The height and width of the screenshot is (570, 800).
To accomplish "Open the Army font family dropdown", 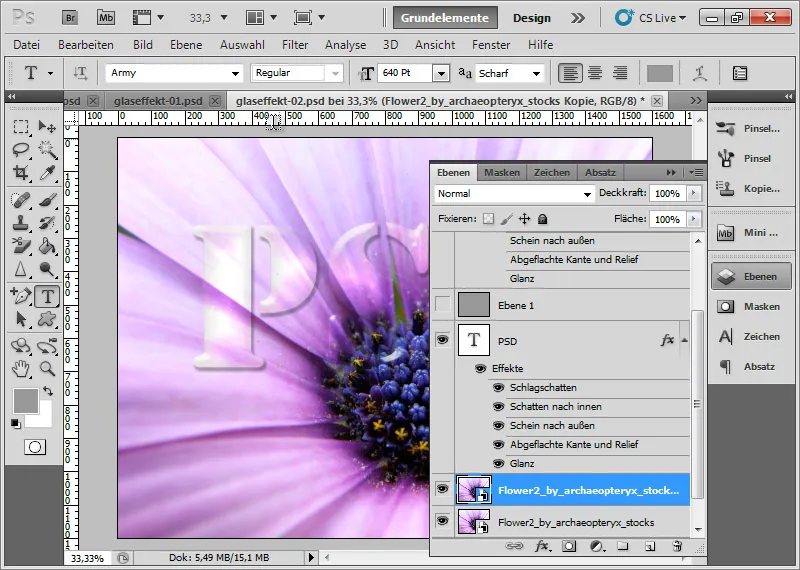I will [x=235, y=73].
